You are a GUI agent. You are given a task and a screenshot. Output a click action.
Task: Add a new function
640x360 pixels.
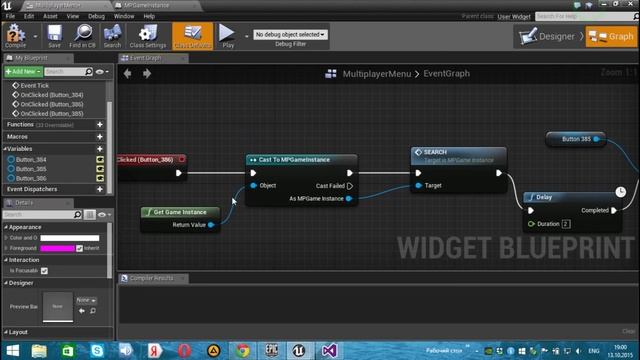click(x=100, y=124)
